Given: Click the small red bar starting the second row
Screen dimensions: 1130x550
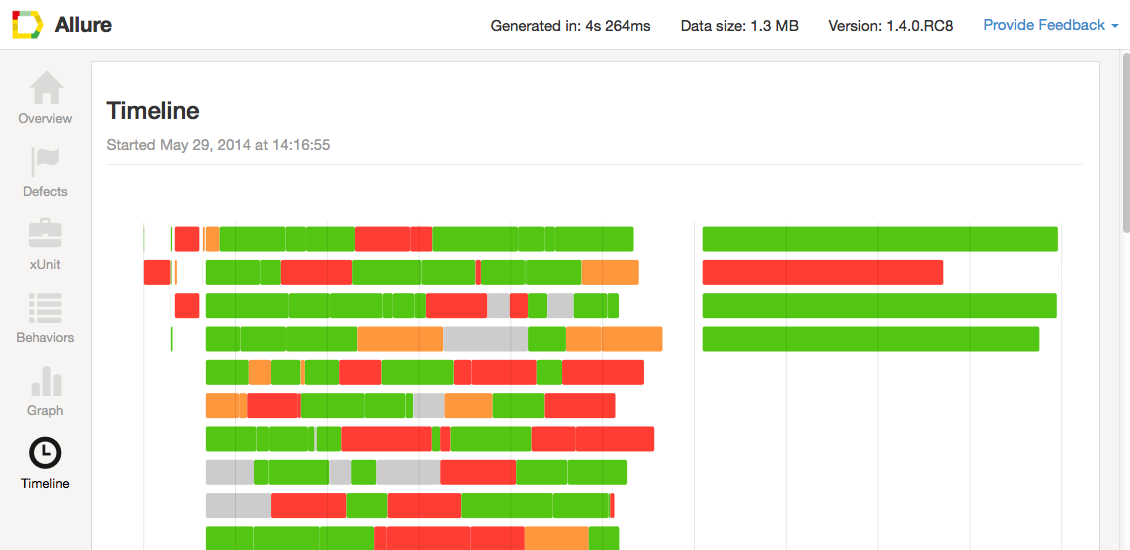Looking at the screenshot, I should point(157,272).
